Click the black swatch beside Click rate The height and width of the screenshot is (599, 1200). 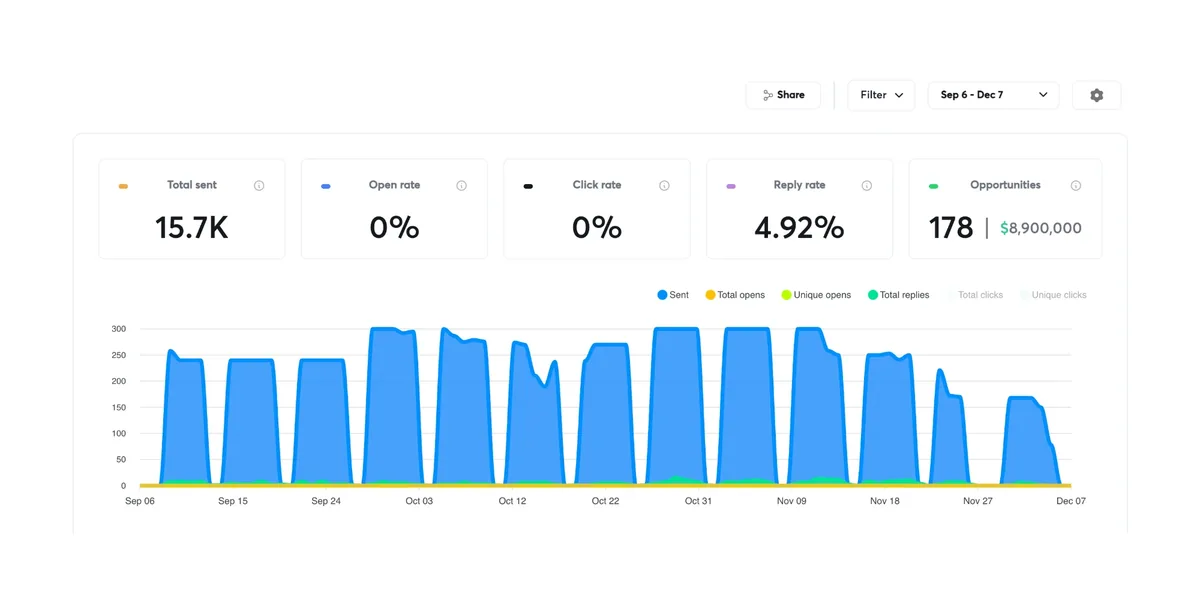[528, 186]
